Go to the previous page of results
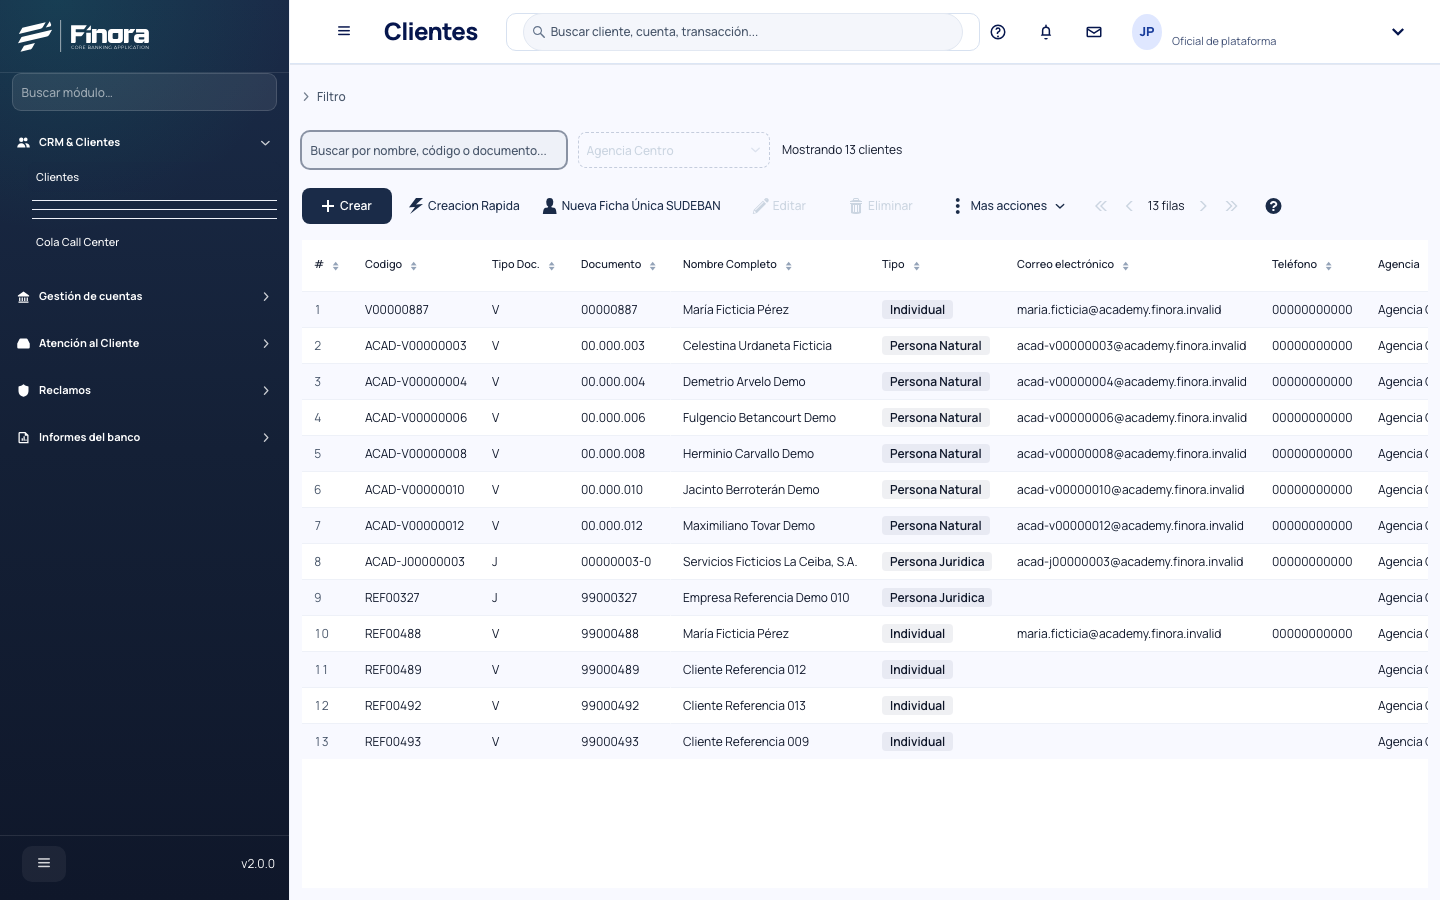This screenshot has width=1440, height=900. (1129, 206)
